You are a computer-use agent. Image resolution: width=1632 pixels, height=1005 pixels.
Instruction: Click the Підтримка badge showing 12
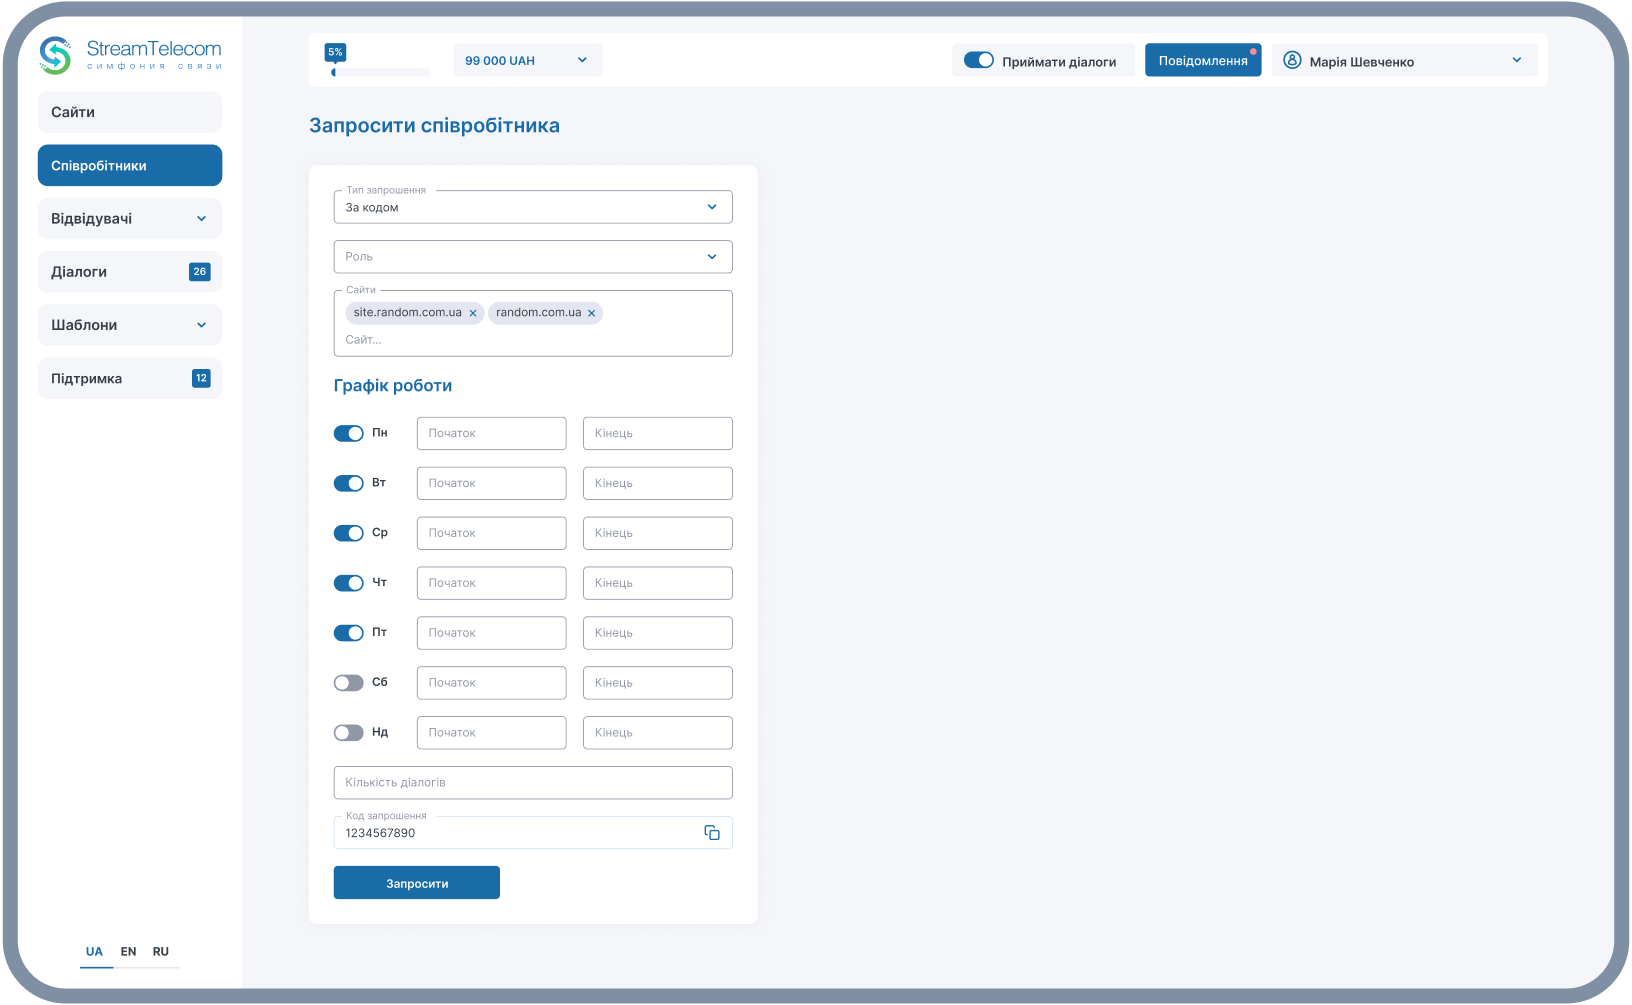pyautogui.click(x=201, y=378)
